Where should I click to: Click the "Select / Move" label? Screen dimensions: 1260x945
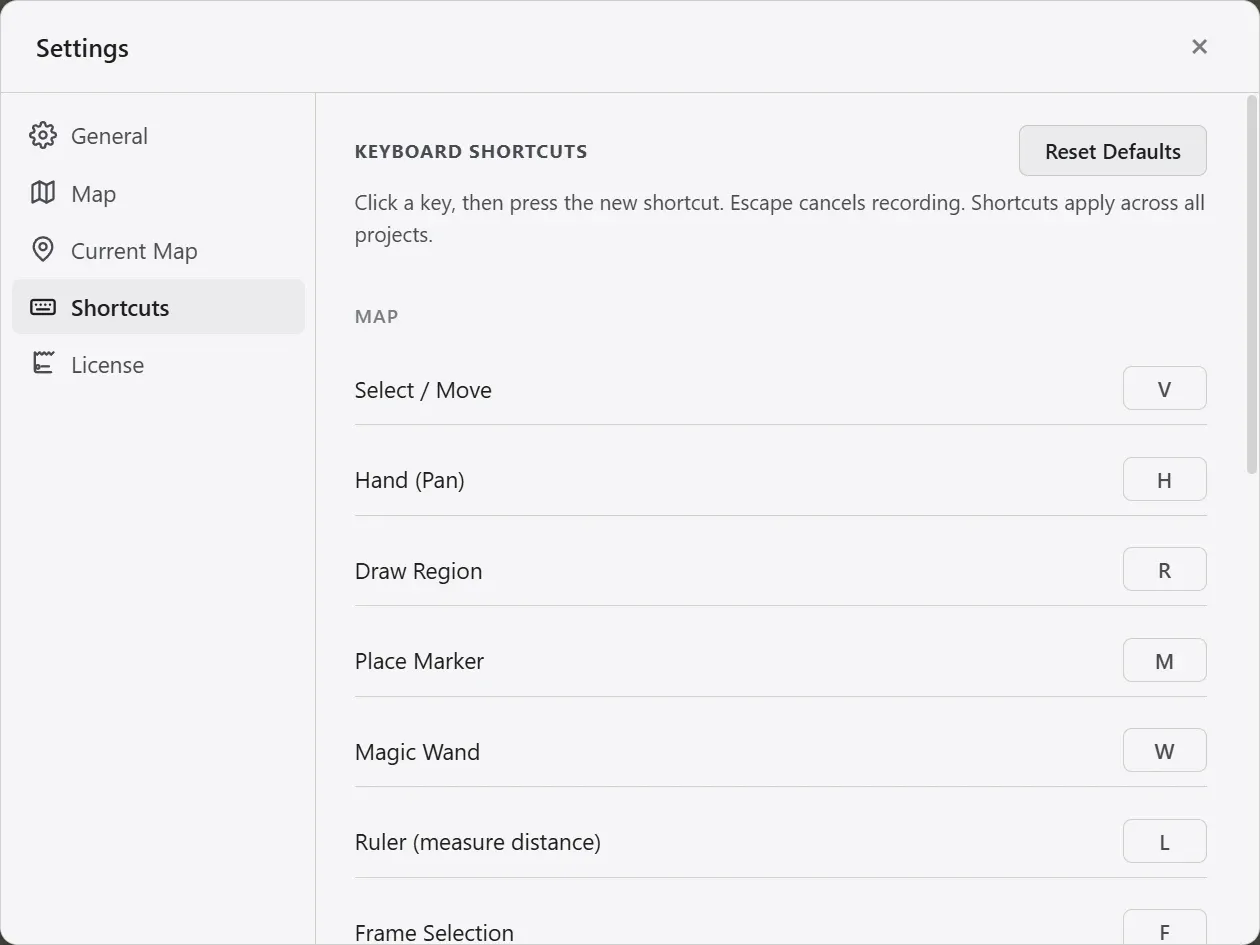pyautogui.click(x=423, y=390)
